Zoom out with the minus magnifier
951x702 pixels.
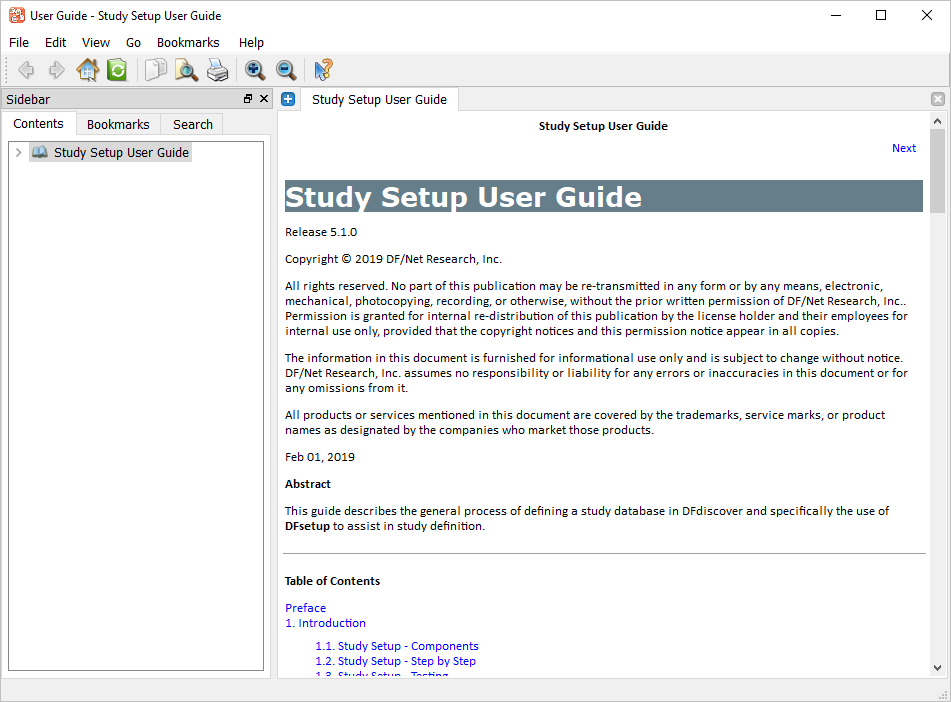(286, 70)
